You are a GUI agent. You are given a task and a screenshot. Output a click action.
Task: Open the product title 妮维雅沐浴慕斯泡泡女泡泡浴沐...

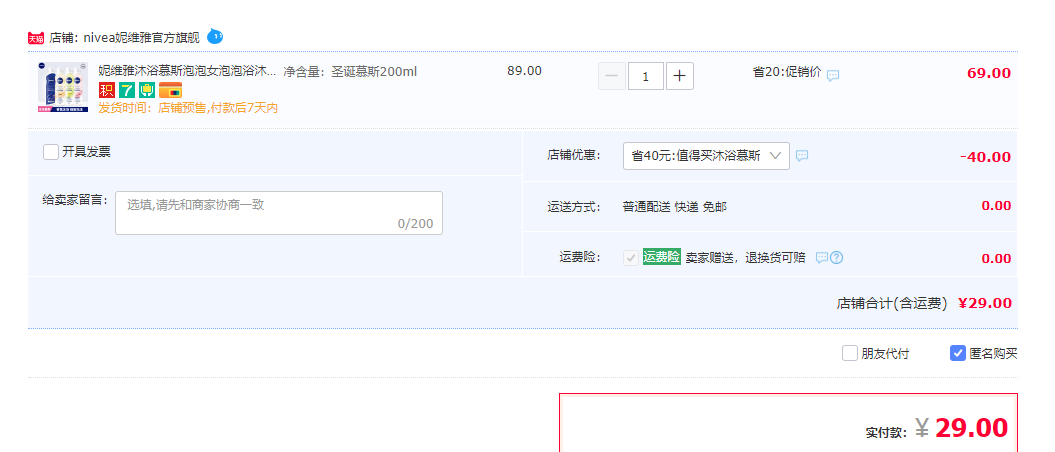(188, 71)
